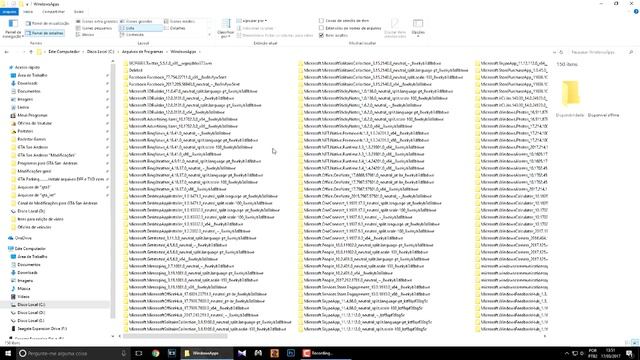Open the Opções button
Screen dimensions: 640x360
point(418,28)
